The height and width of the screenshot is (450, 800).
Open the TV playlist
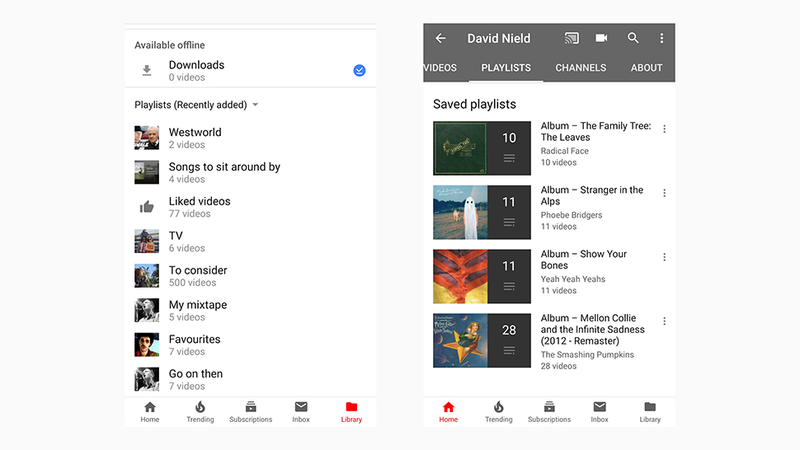[x=251, y=241]
